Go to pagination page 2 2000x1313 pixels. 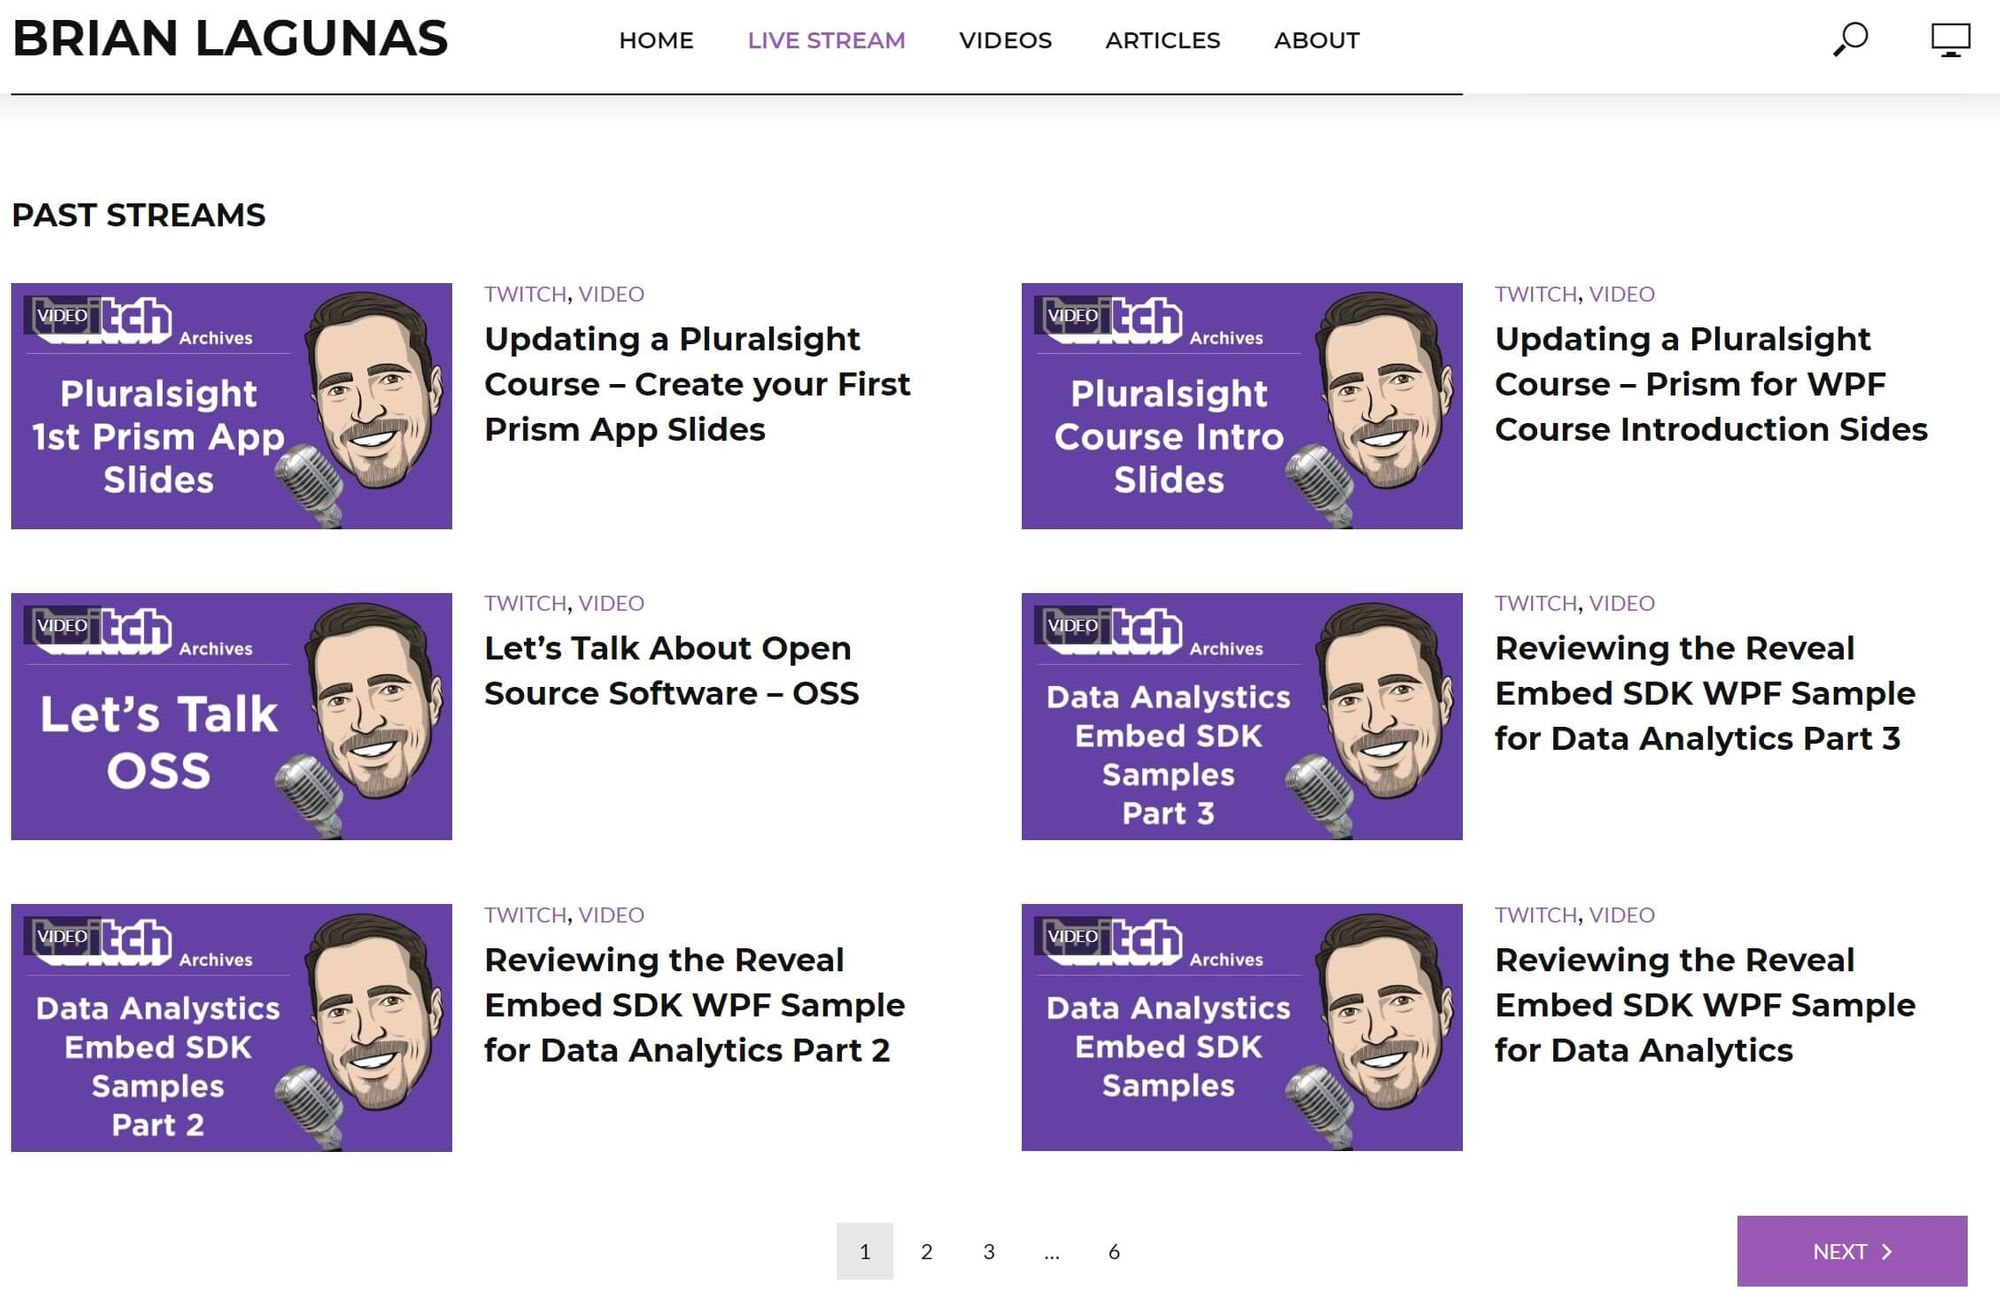tap(926, 1251)
